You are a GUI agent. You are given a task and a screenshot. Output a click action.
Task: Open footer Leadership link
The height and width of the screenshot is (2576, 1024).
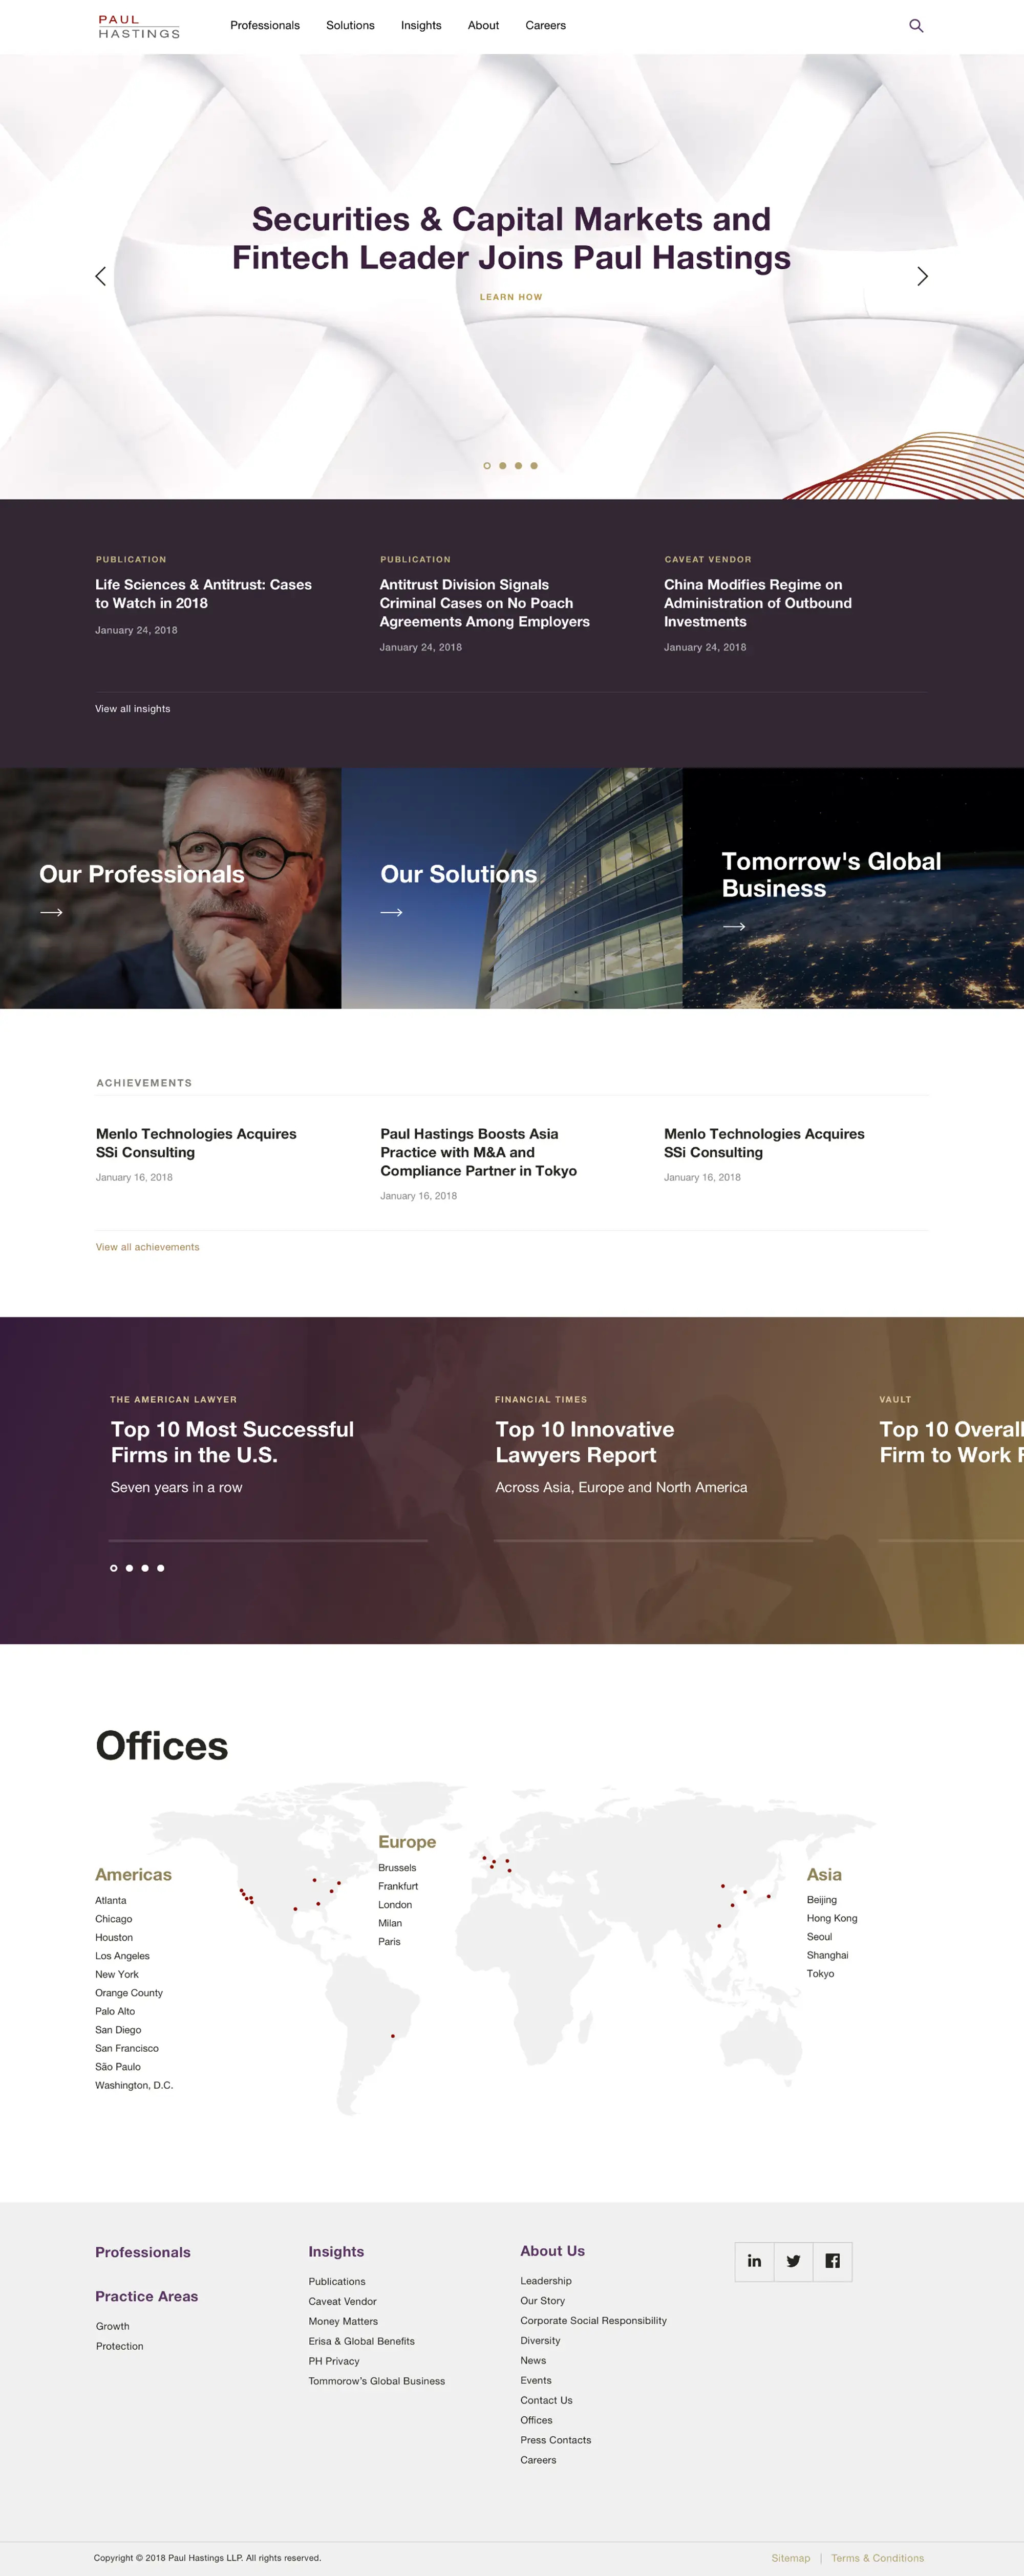[x=546, y=2281]
